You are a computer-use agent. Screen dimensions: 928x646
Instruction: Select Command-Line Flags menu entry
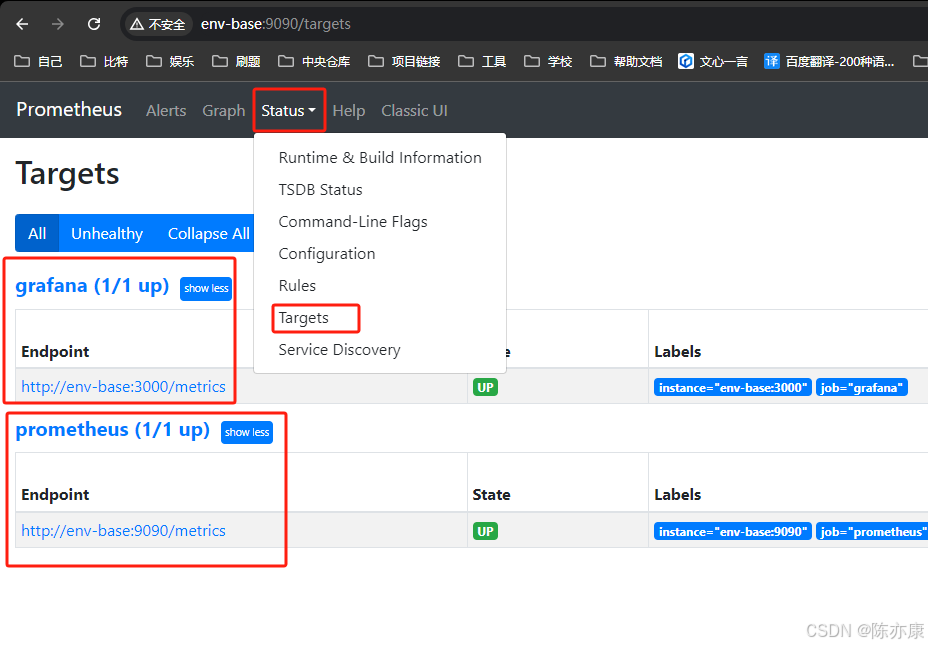[x=380, y=222]
